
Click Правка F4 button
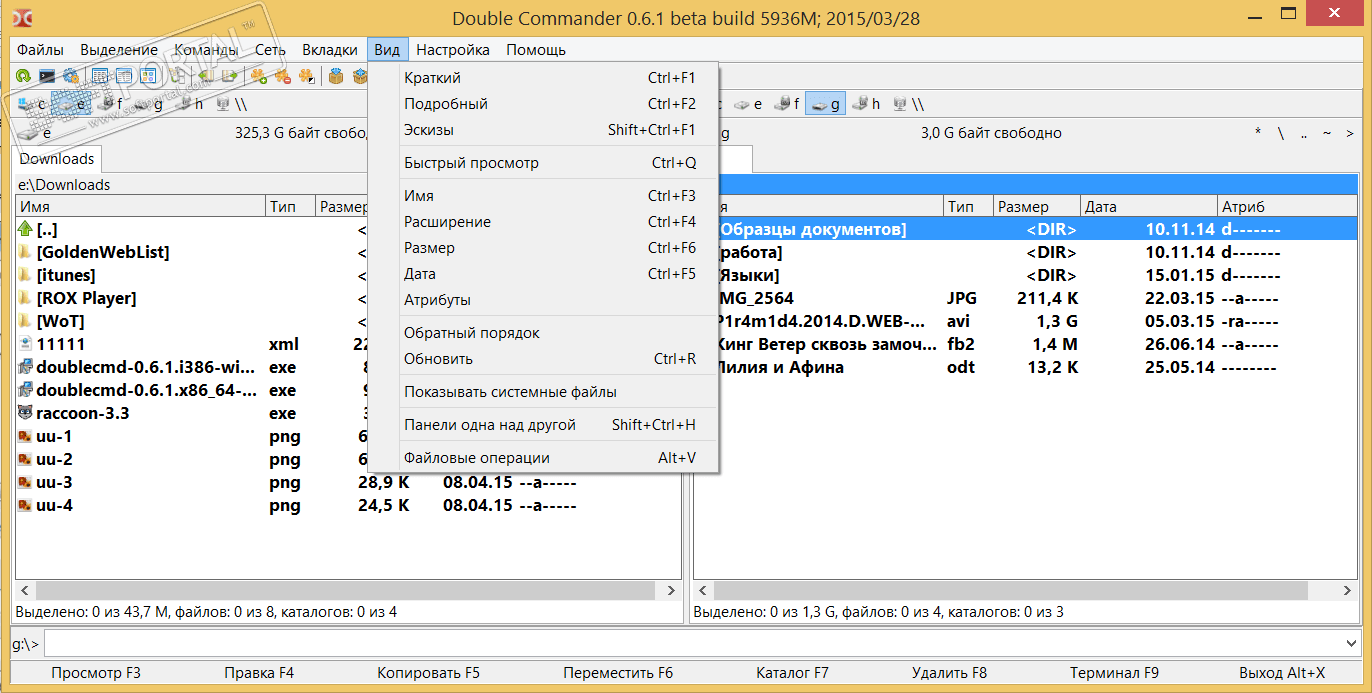(x=259, y=673)
